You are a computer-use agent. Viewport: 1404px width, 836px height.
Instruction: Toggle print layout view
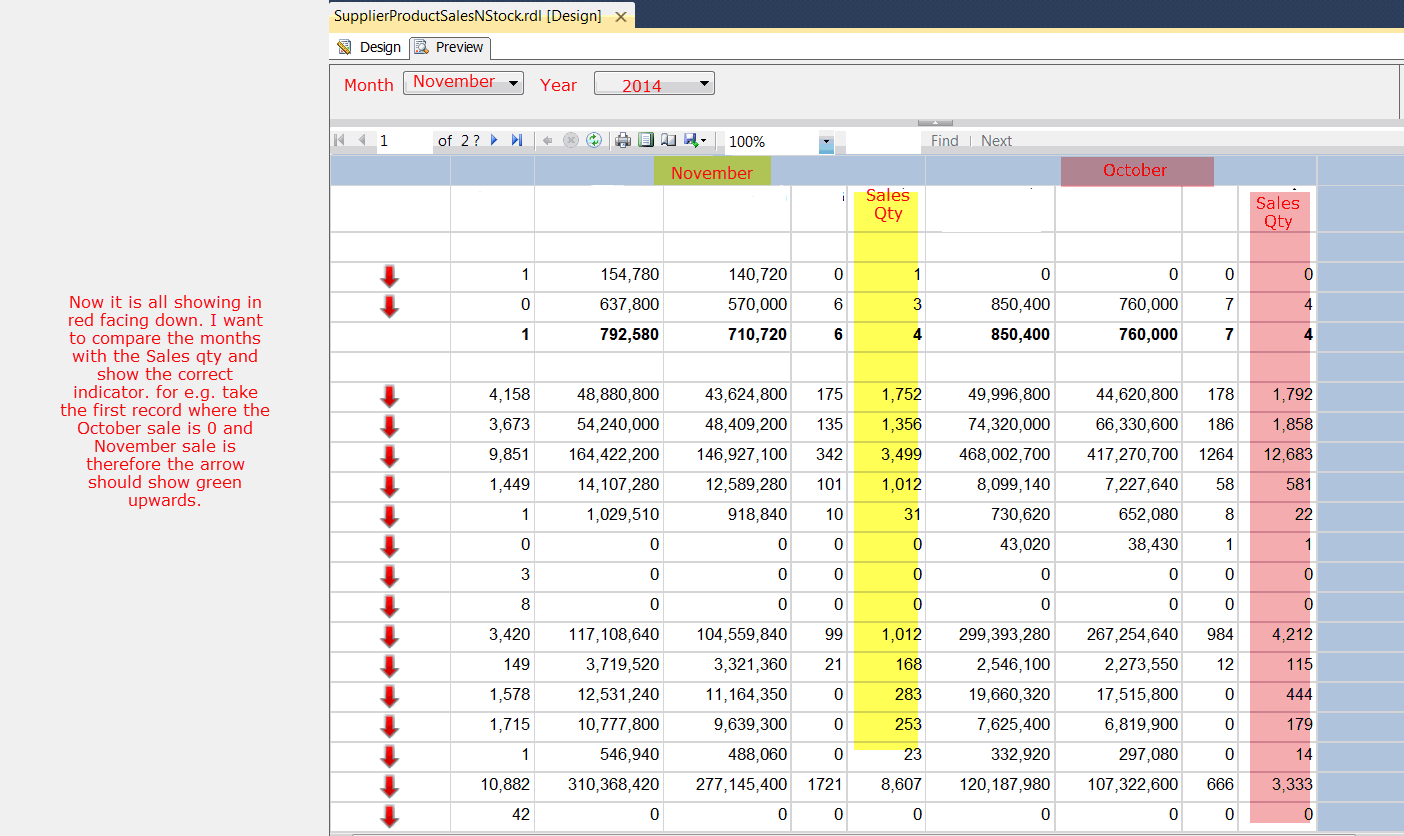[x=646, y=141]
